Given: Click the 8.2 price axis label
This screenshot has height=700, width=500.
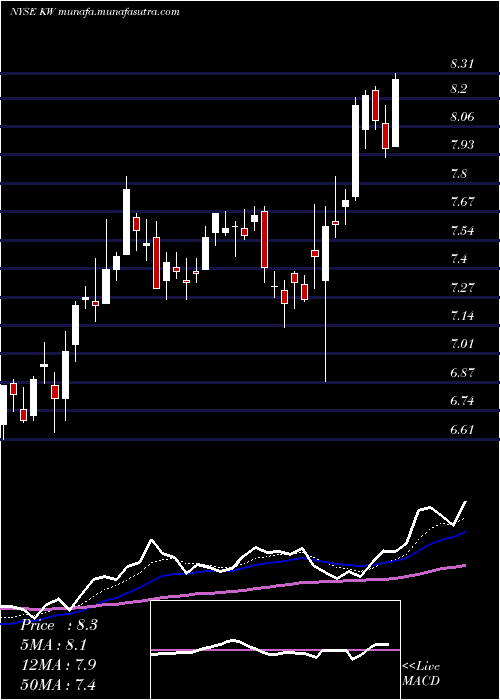Looking at the screenshot, I should (x=458, y=89).
